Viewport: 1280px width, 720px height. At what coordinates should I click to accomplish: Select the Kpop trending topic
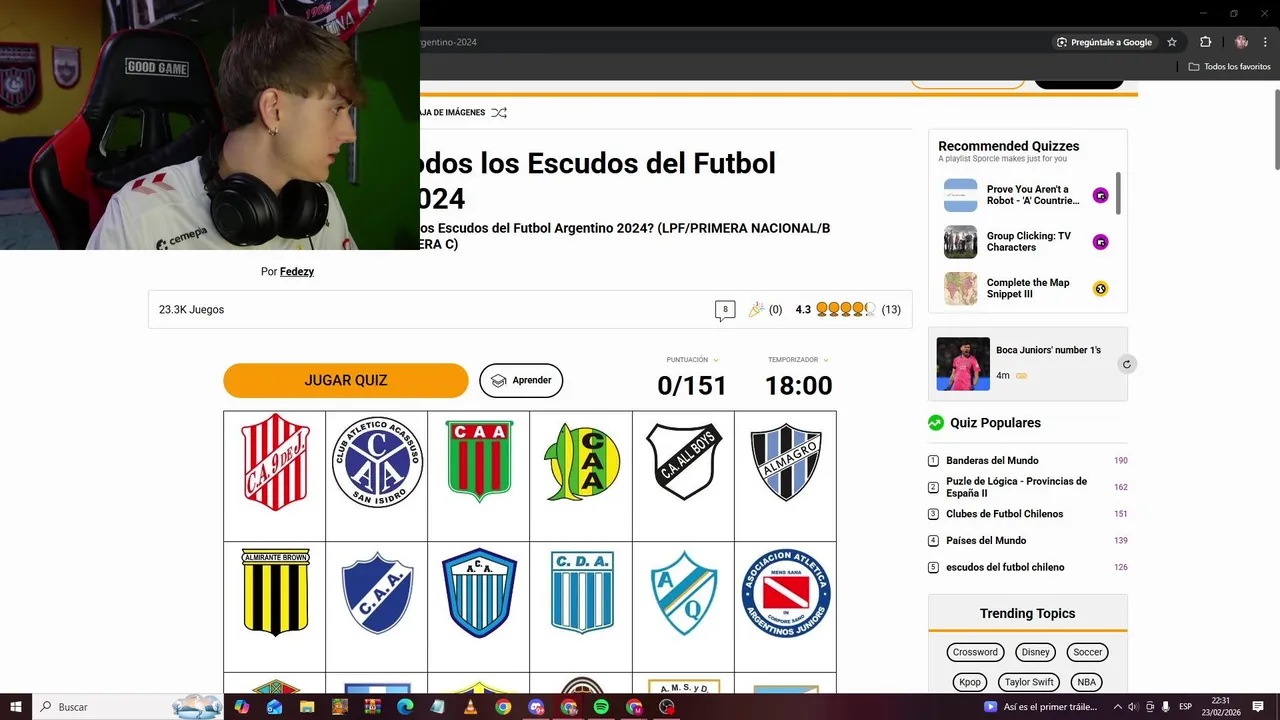click(970, 682)
